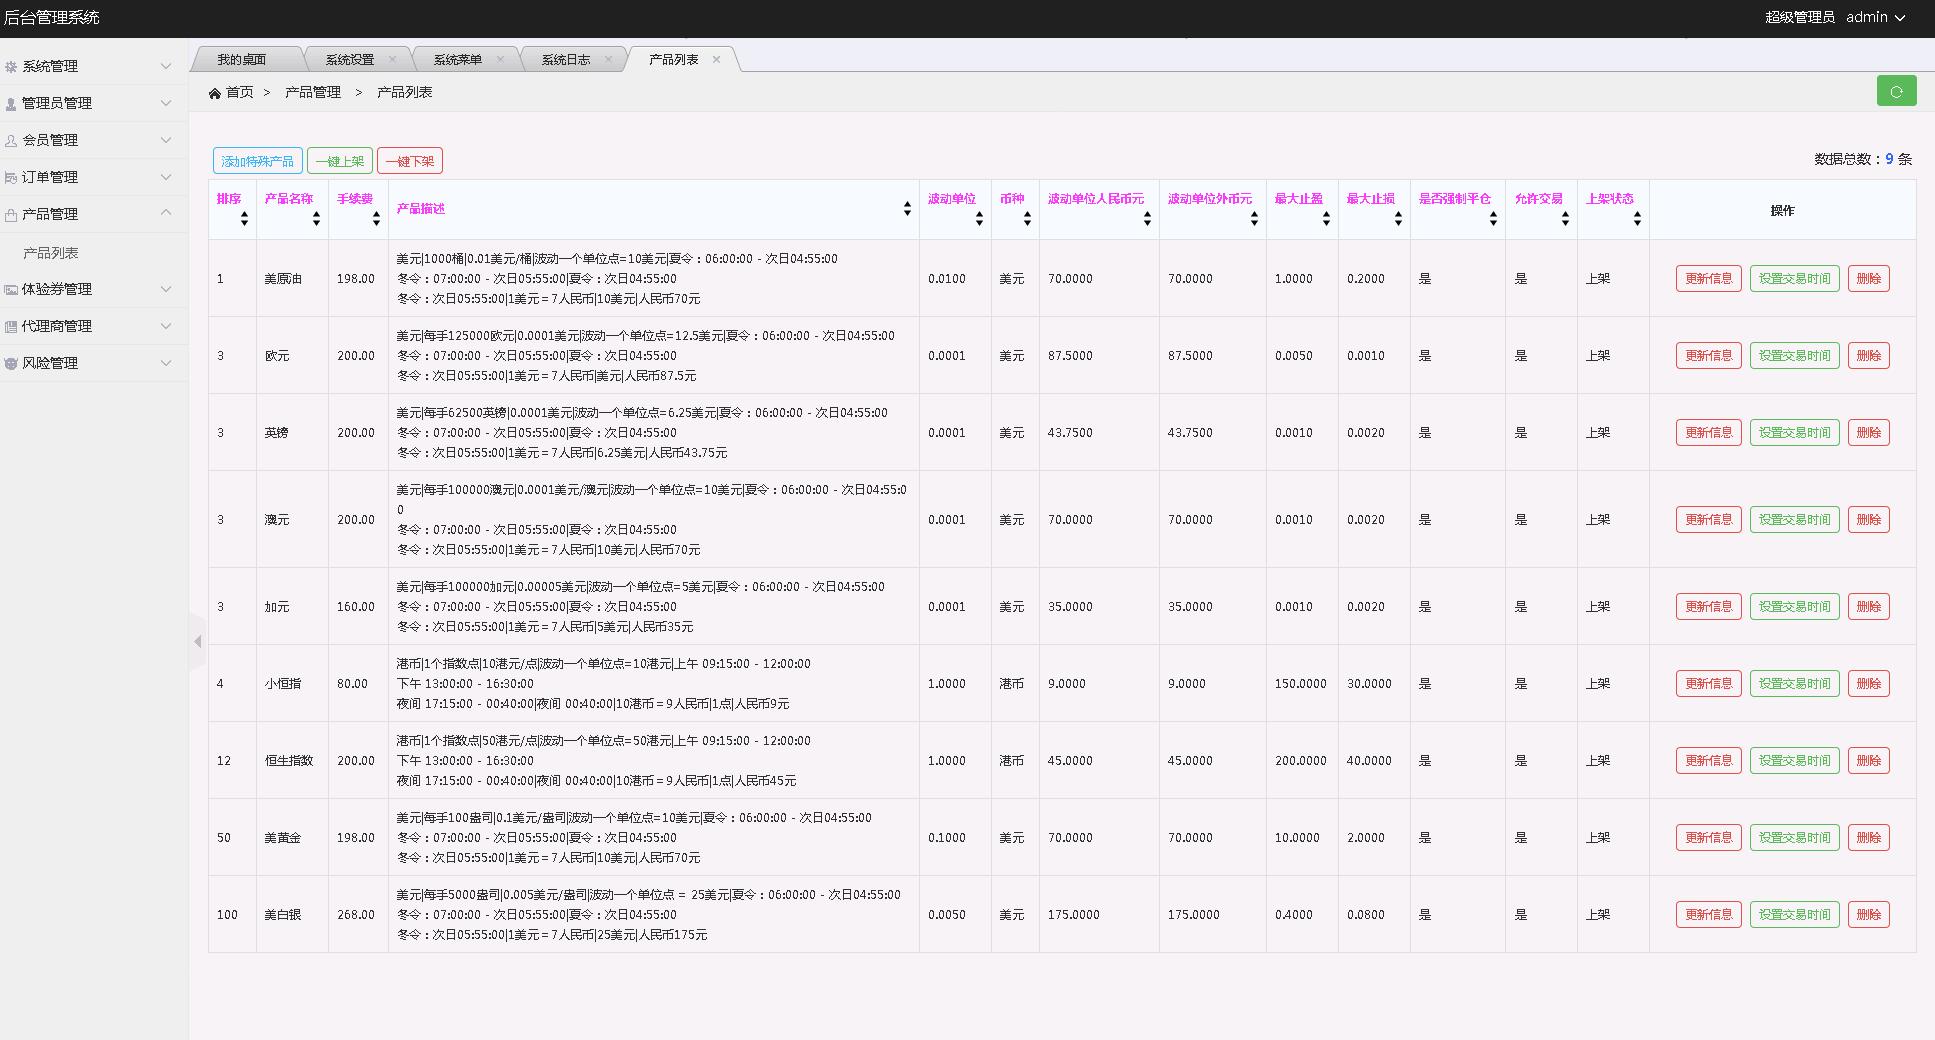Close the 系统日志 tab
The height and width of the screenshot is (1040, 1935).
pyautogui.click(x=608, y=59)
